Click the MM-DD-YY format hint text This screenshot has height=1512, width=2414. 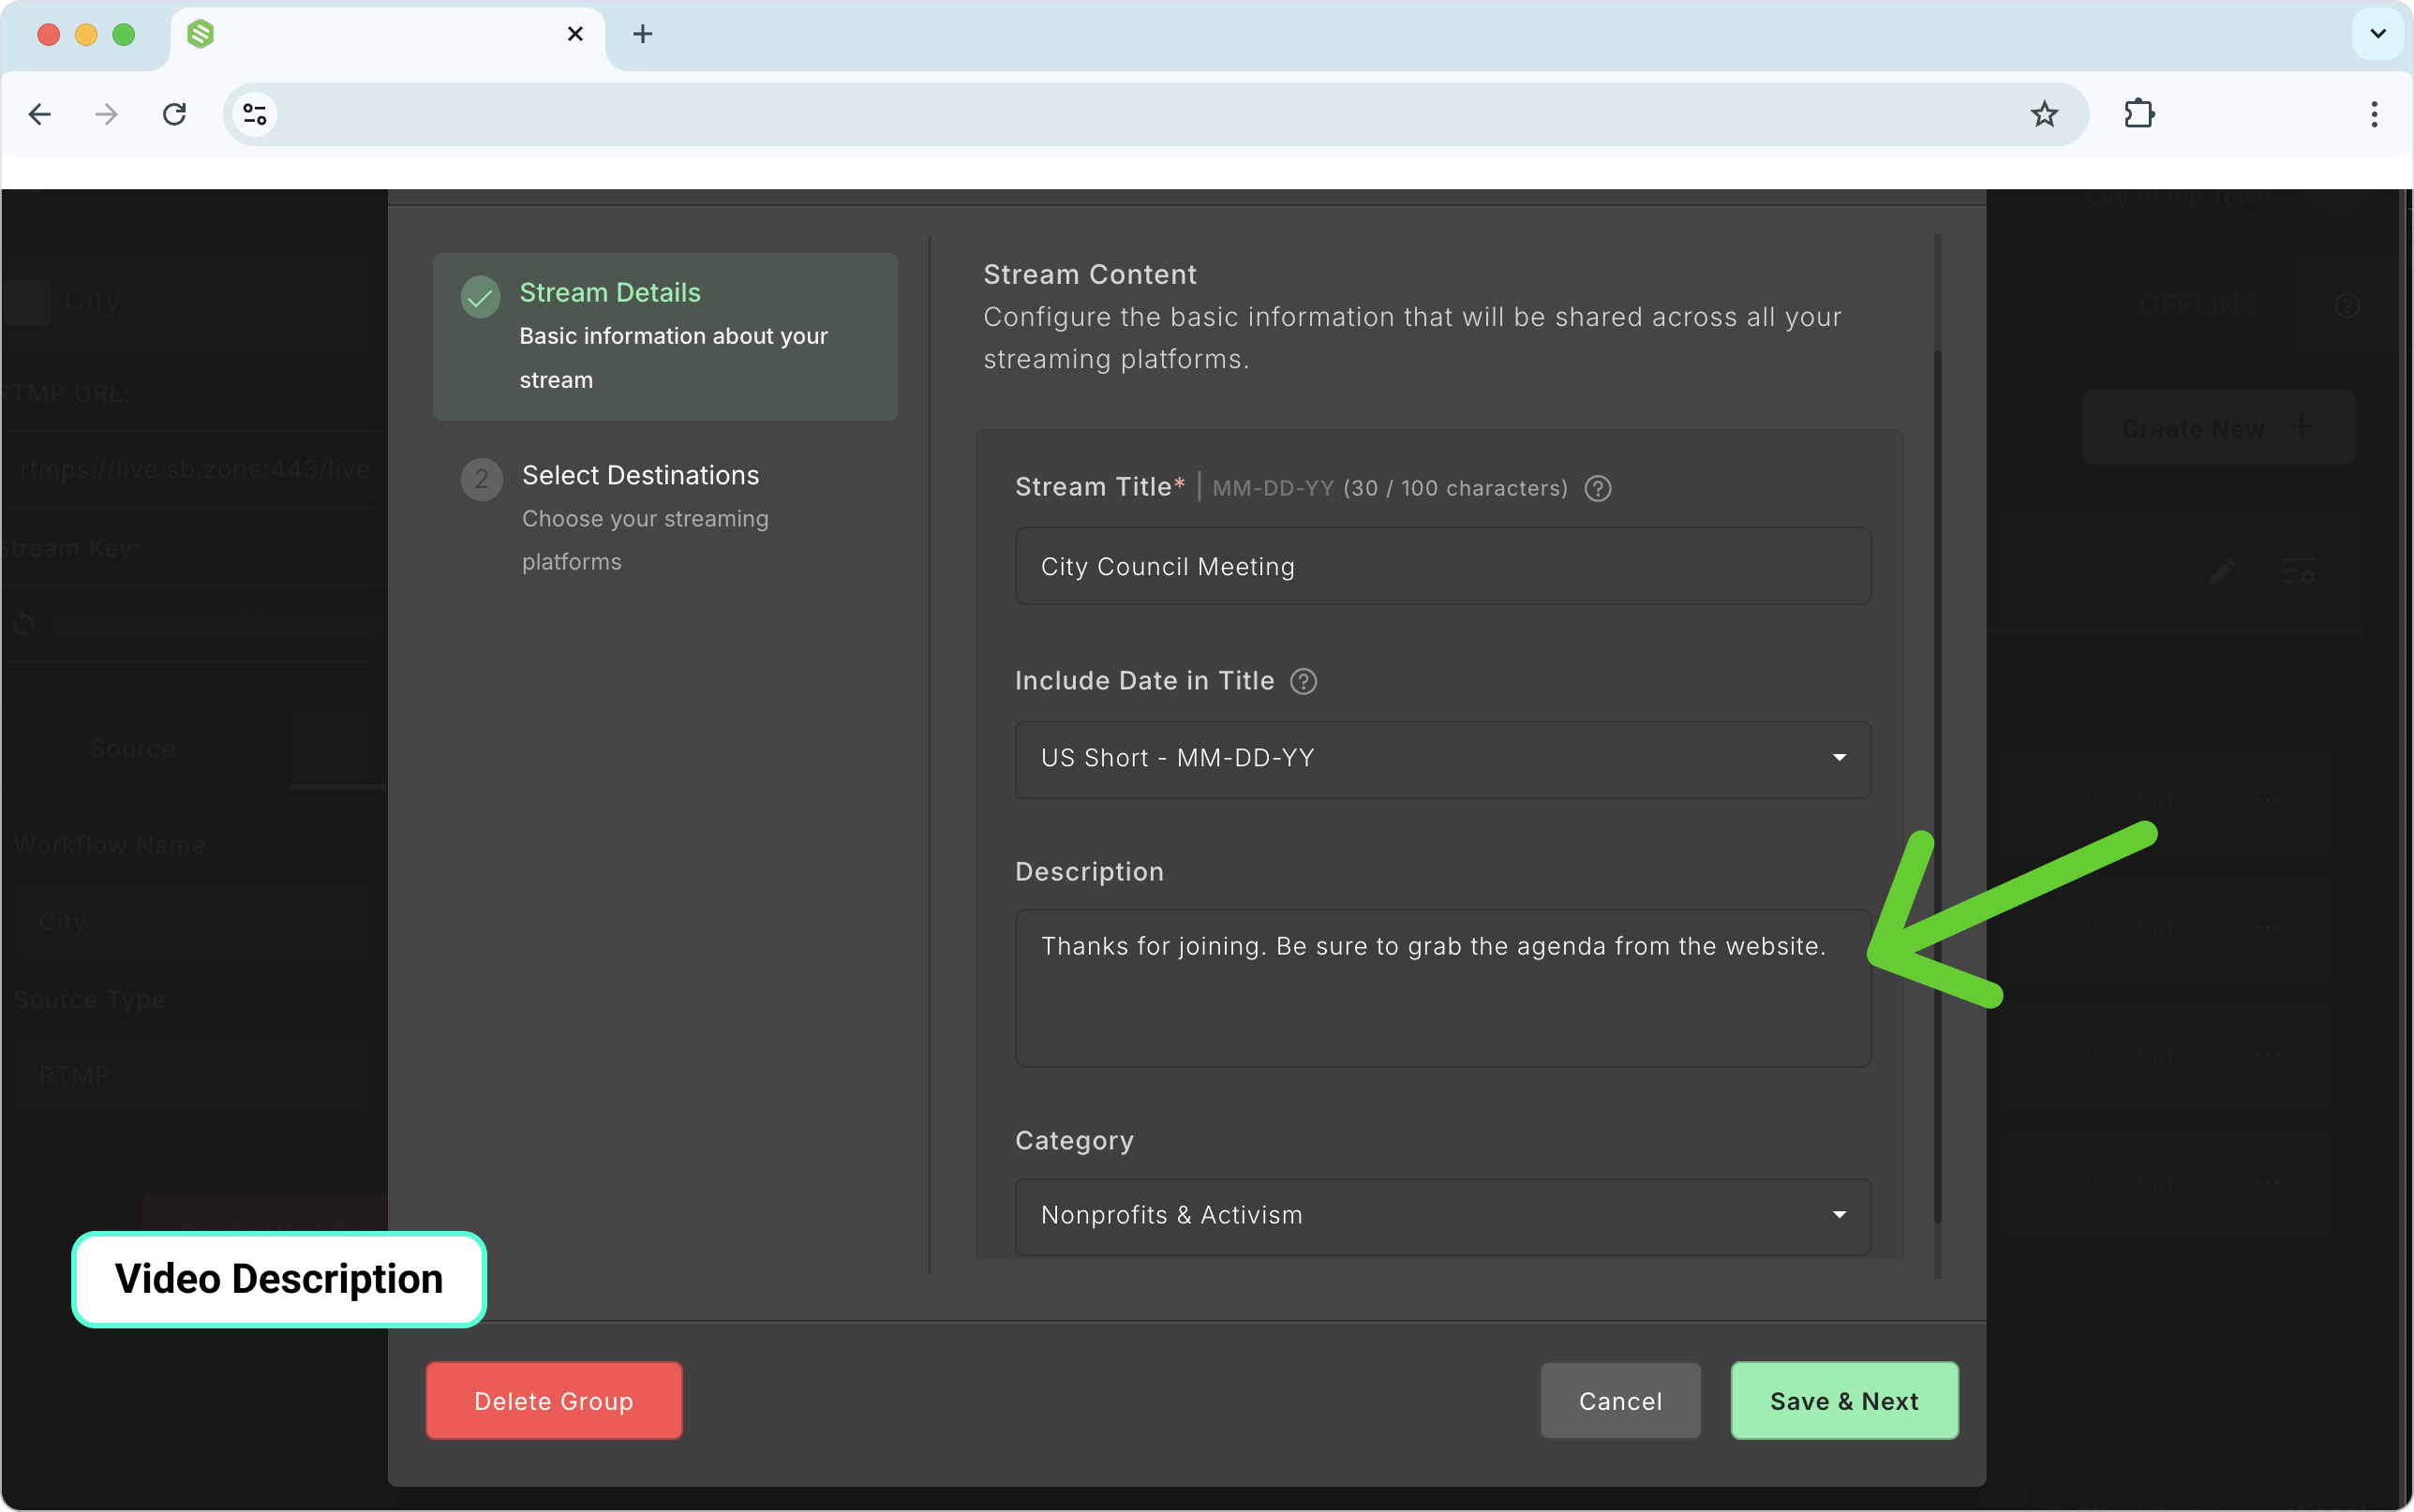coord(1273,488)
